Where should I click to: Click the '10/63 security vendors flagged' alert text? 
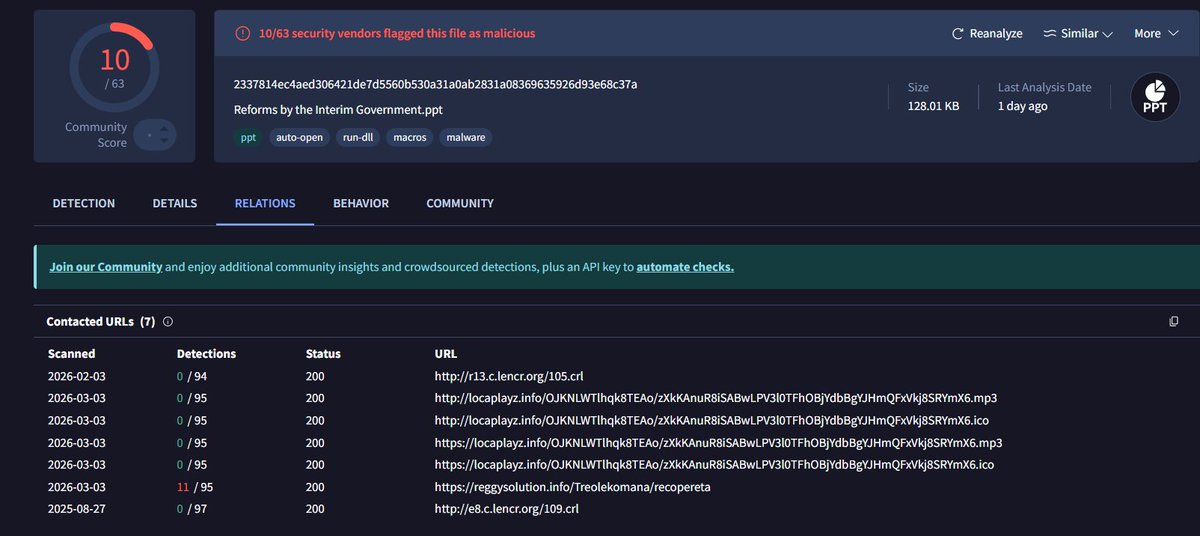pos(396,33)
